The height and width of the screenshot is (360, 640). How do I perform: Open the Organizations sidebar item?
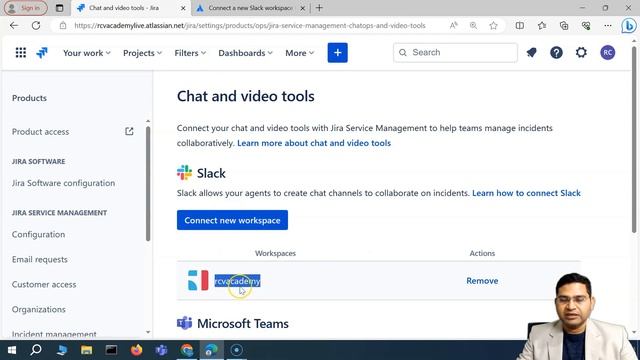point(39,309)
